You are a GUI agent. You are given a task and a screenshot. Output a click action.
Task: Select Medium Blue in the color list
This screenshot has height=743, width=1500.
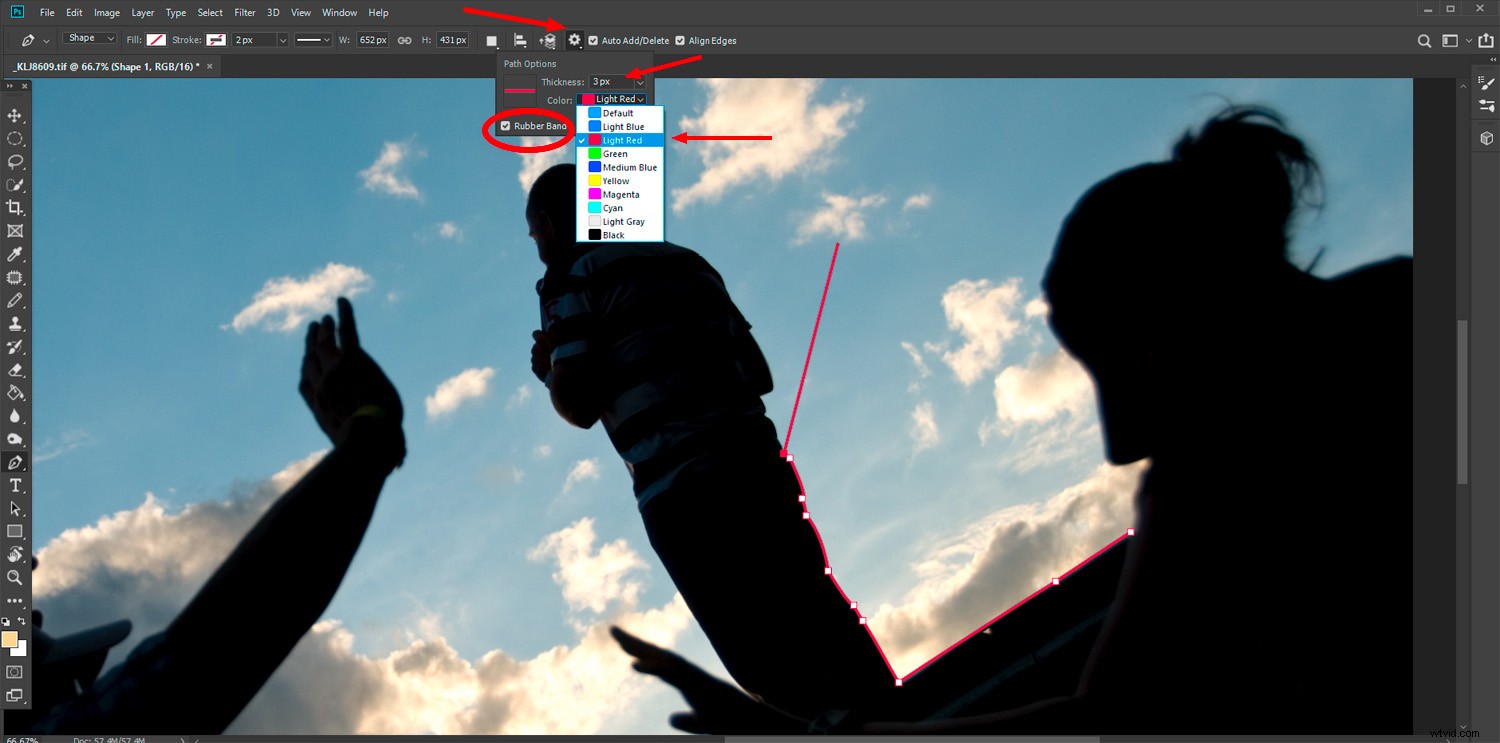[624, 167]
